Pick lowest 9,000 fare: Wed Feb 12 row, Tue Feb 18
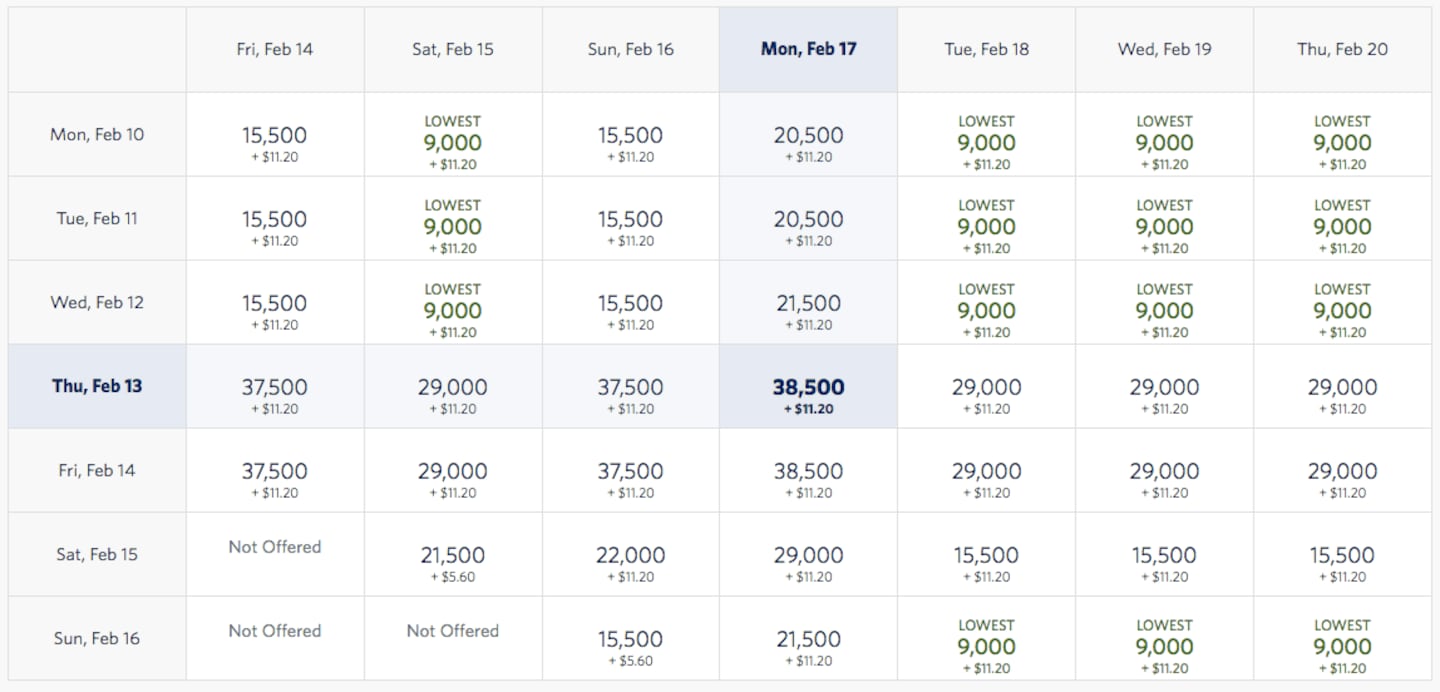The image size is (1440, 692). coord(986,311)
